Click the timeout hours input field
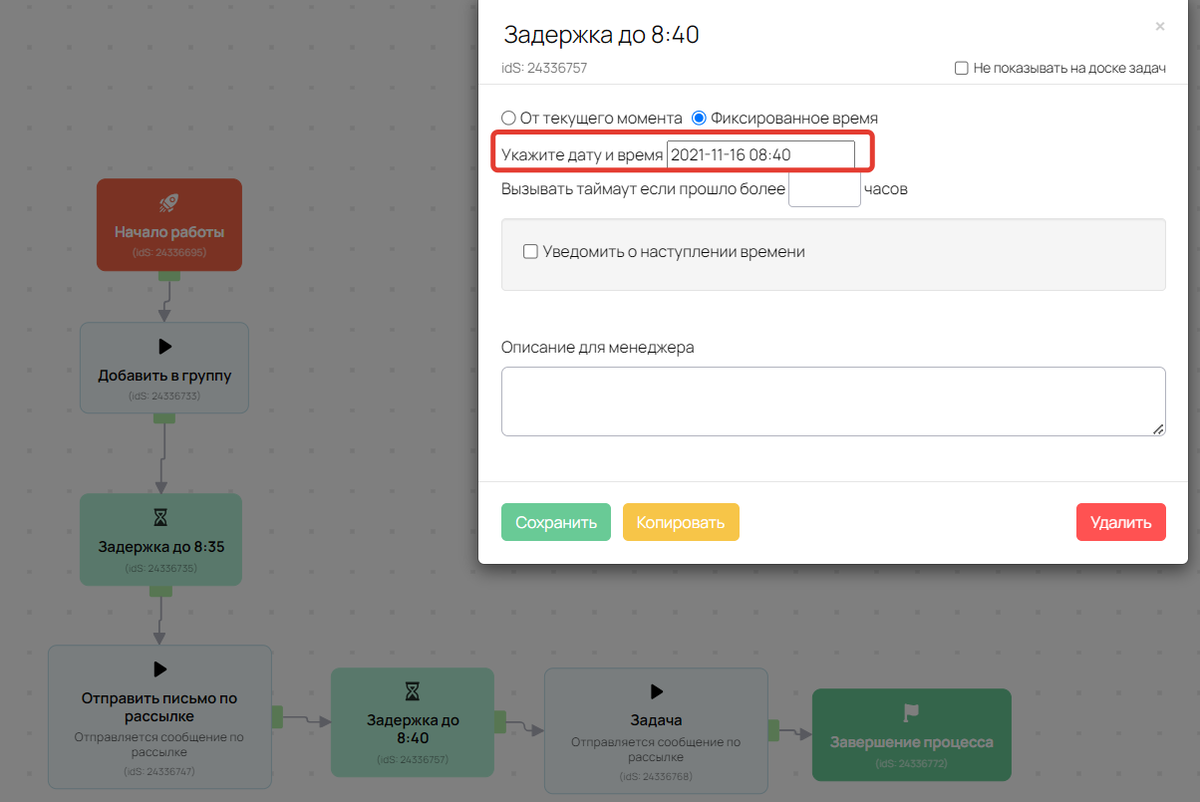 pyautogui.click(x=824, y=188)
